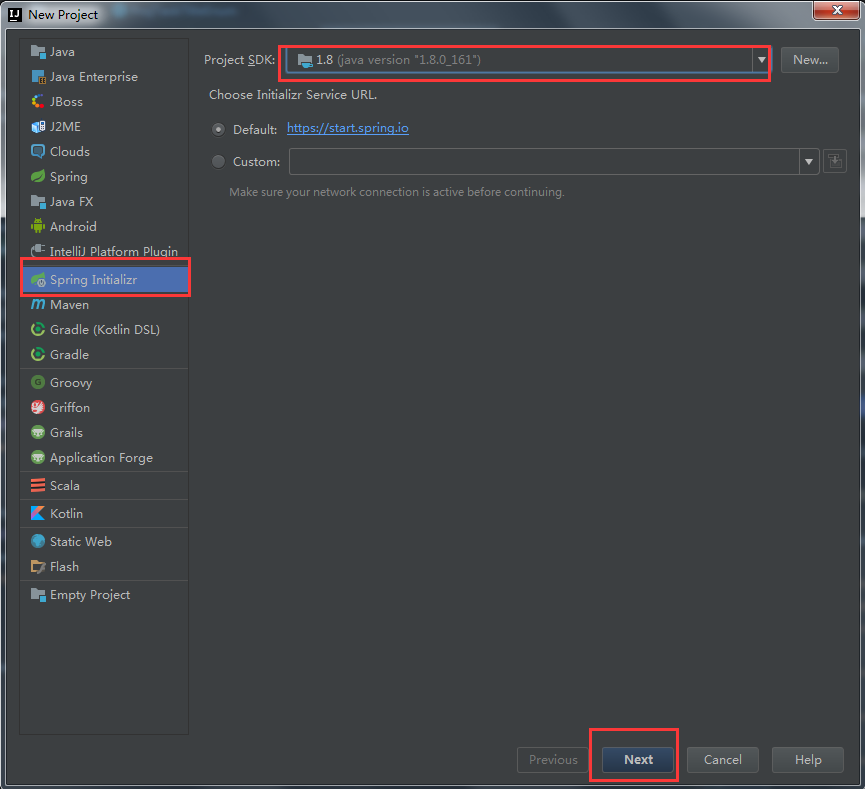Screen dimensions: 865x789
Task: Click the Clouds icon
Action: pyautogui.click(x=38, y=152)
